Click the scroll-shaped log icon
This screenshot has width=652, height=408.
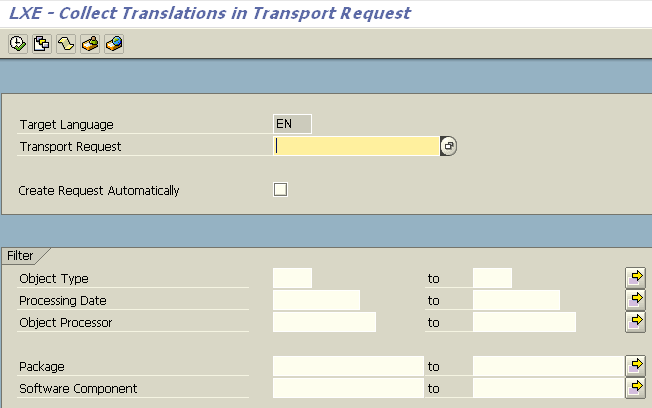66,44
